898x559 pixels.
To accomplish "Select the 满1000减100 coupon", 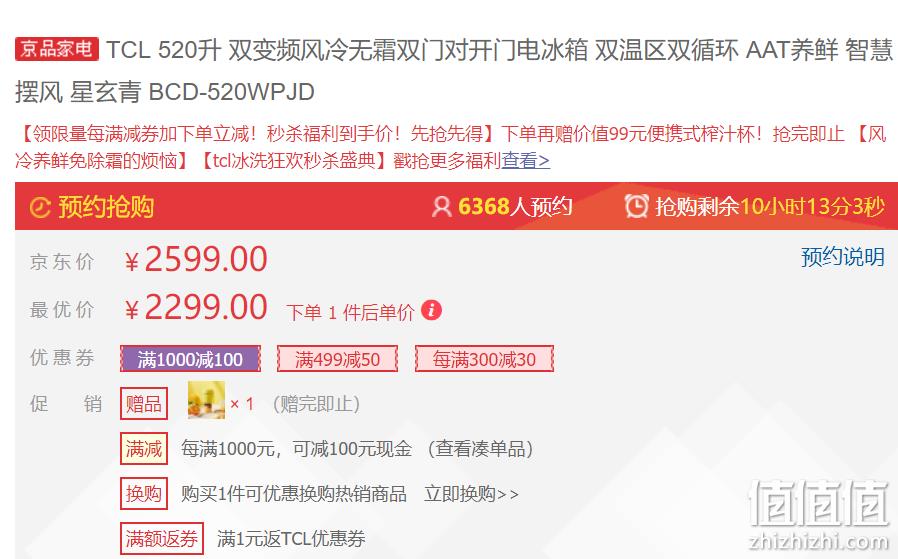I will tap(190, 359).
